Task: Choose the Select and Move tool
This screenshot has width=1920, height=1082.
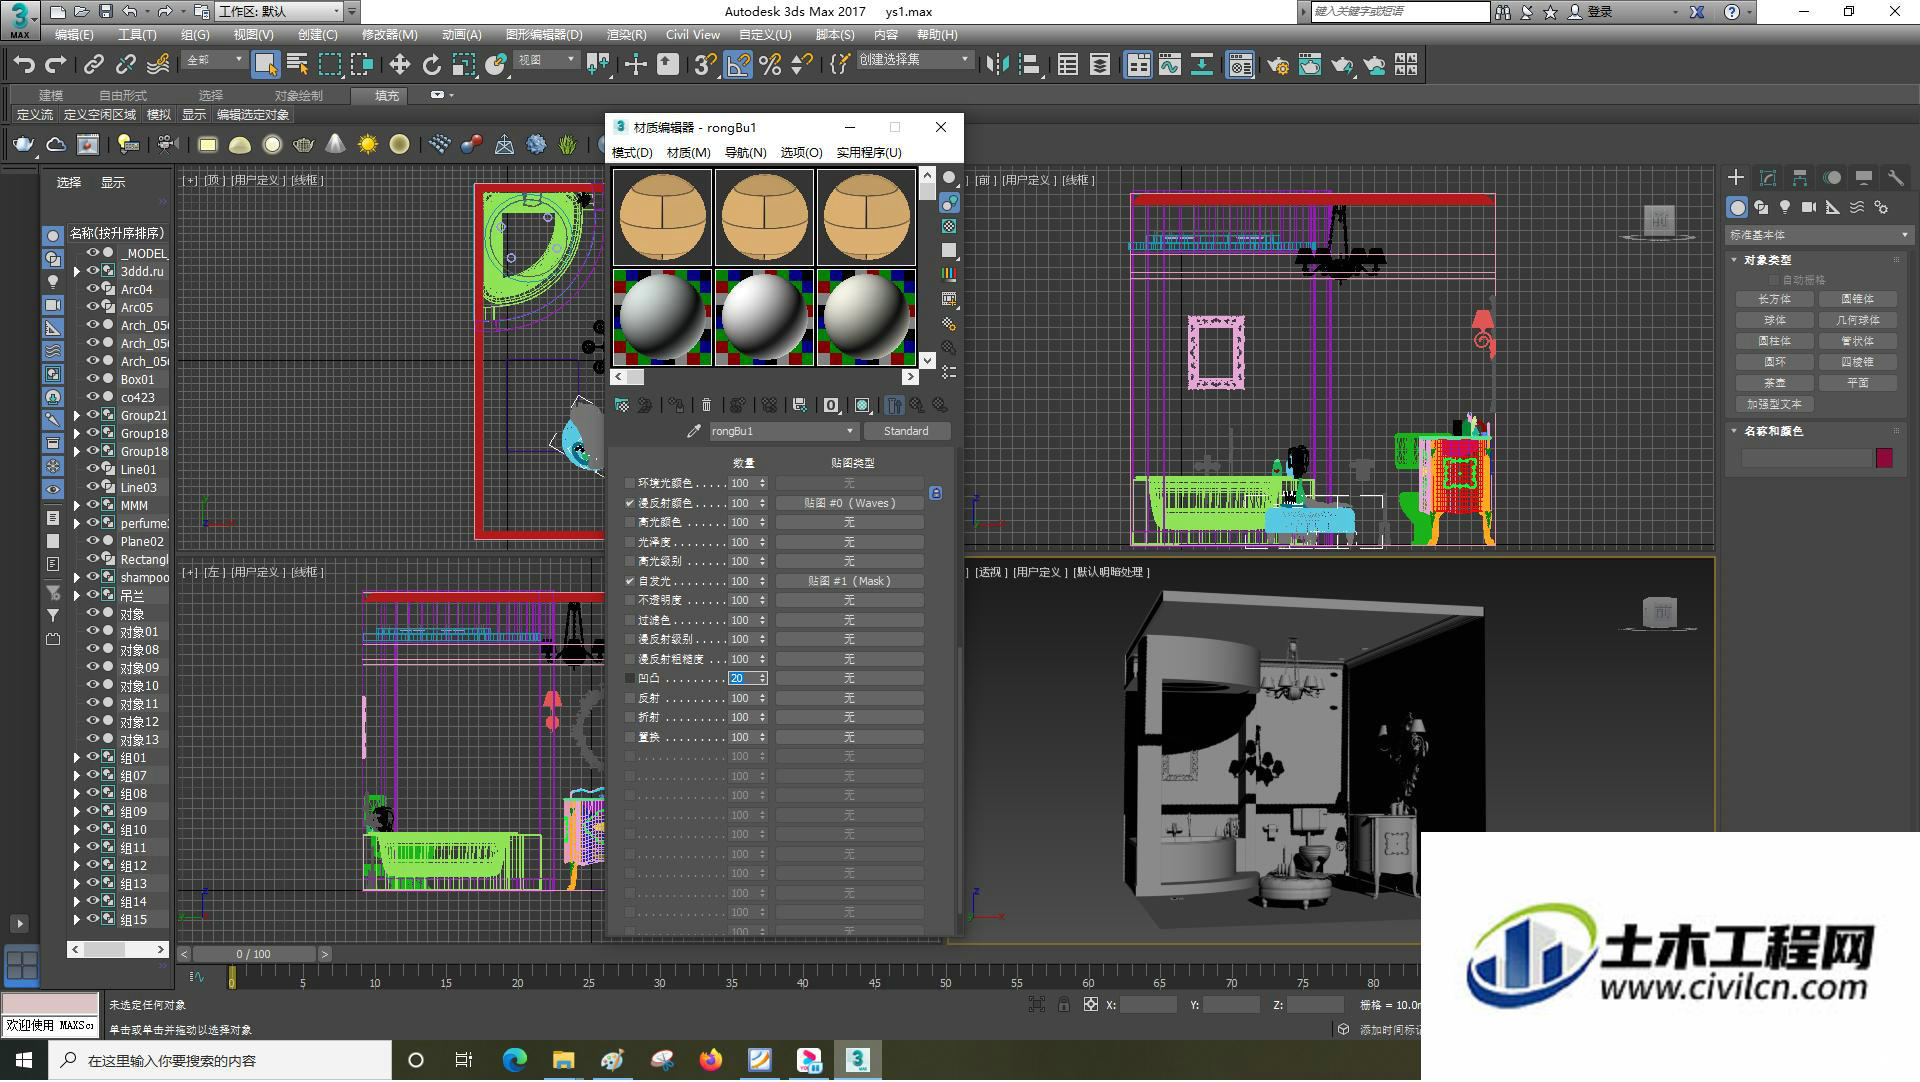Action: (399, 65)
